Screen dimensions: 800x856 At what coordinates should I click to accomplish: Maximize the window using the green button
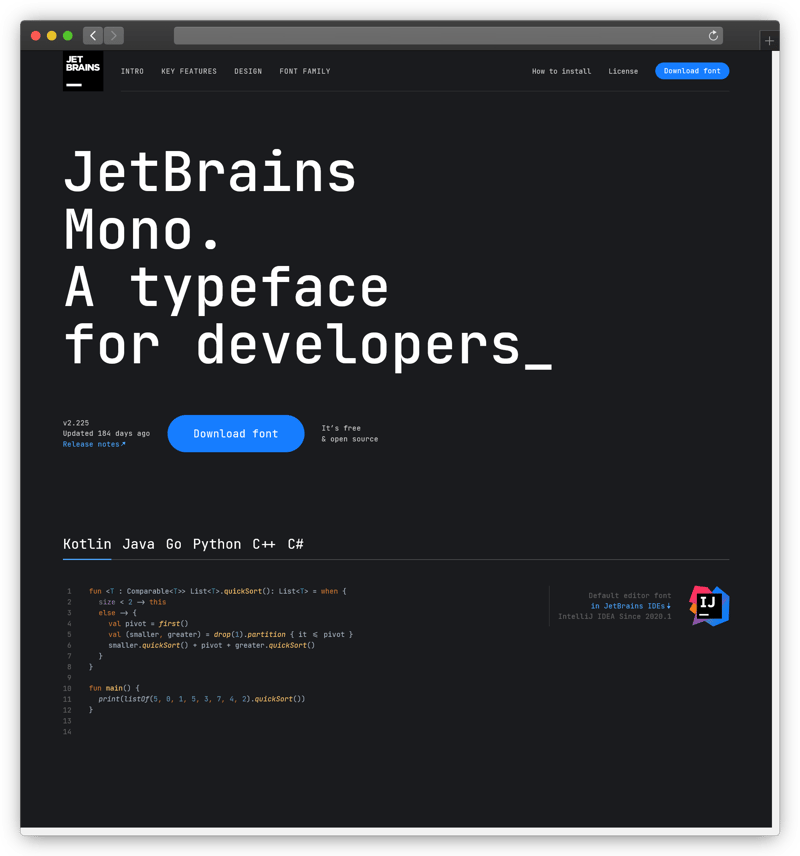click(68, 35)
